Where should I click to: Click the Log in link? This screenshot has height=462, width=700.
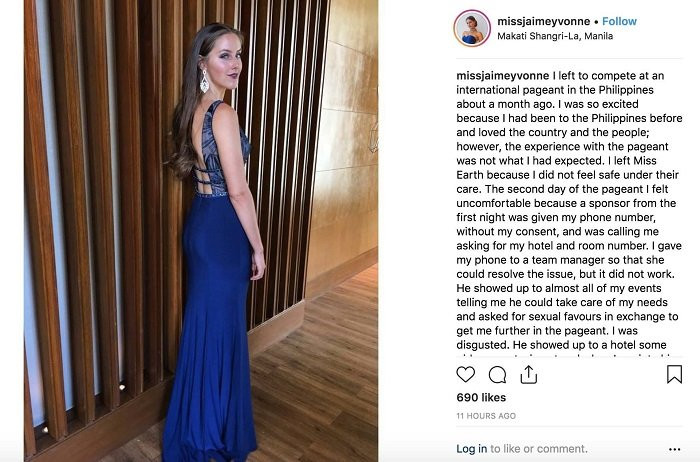(x=471, y=449)
